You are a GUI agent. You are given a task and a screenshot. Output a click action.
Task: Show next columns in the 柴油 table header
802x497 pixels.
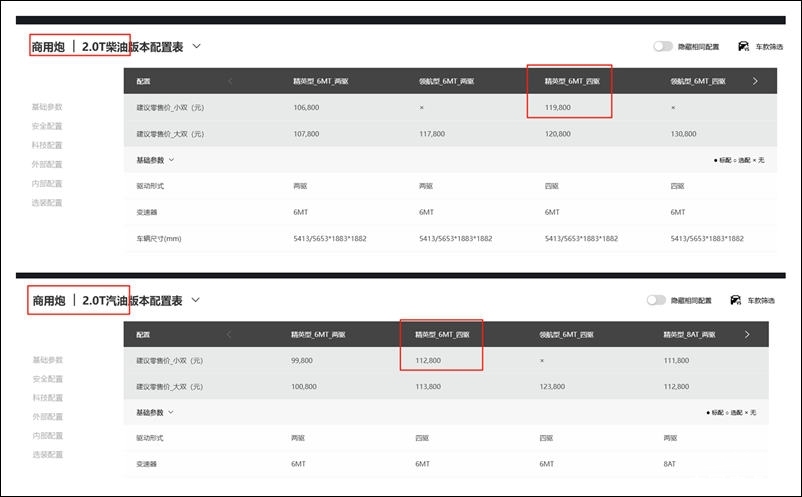(x=755, y=81)
